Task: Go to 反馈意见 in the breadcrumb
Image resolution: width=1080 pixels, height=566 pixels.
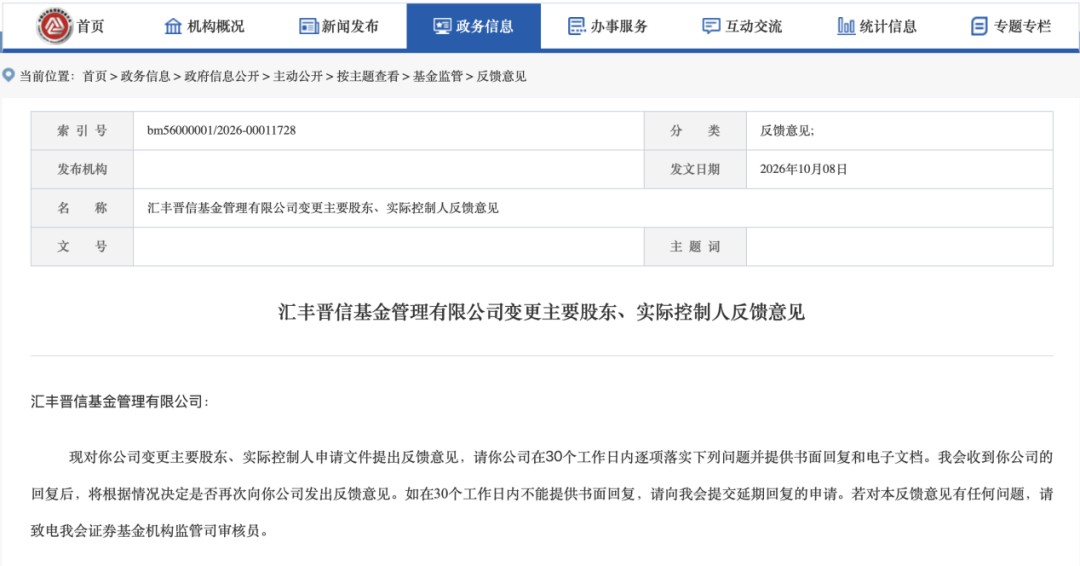Action: [501, 76]
